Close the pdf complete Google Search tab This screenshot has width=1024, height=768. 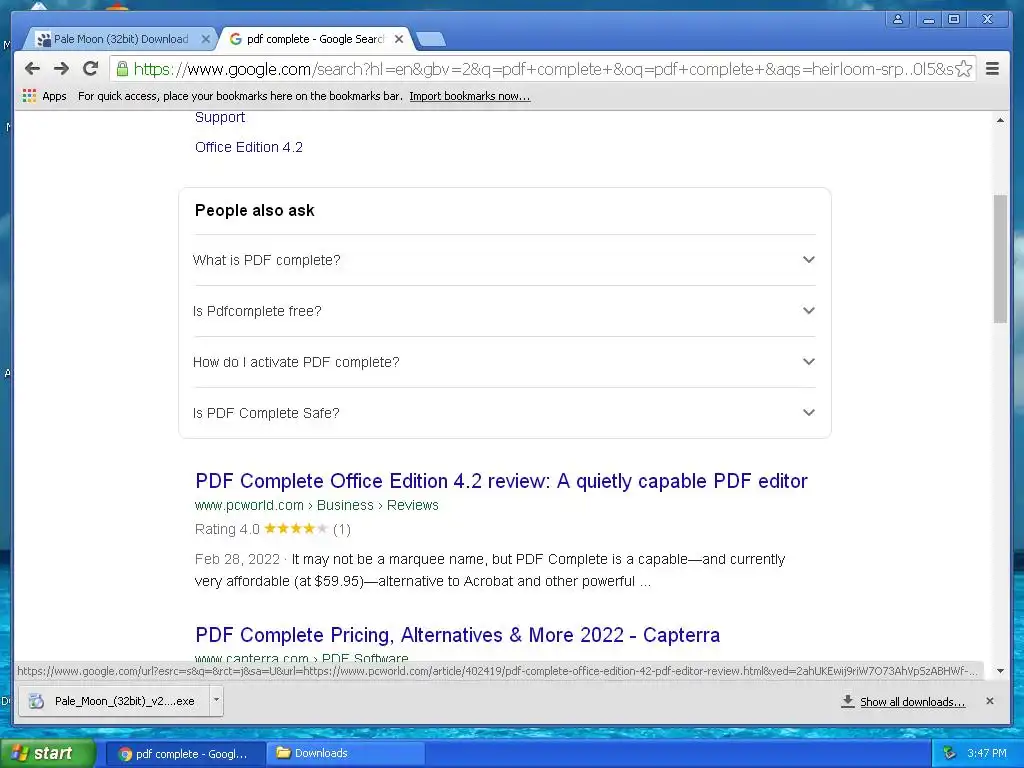(x=399, y=39)
